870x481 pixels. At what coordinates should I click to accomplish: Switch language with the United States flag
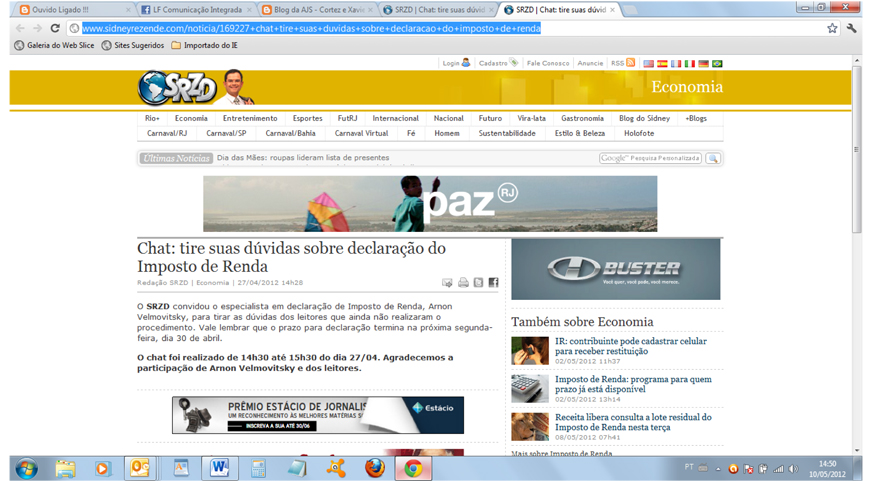click(648, 63)
